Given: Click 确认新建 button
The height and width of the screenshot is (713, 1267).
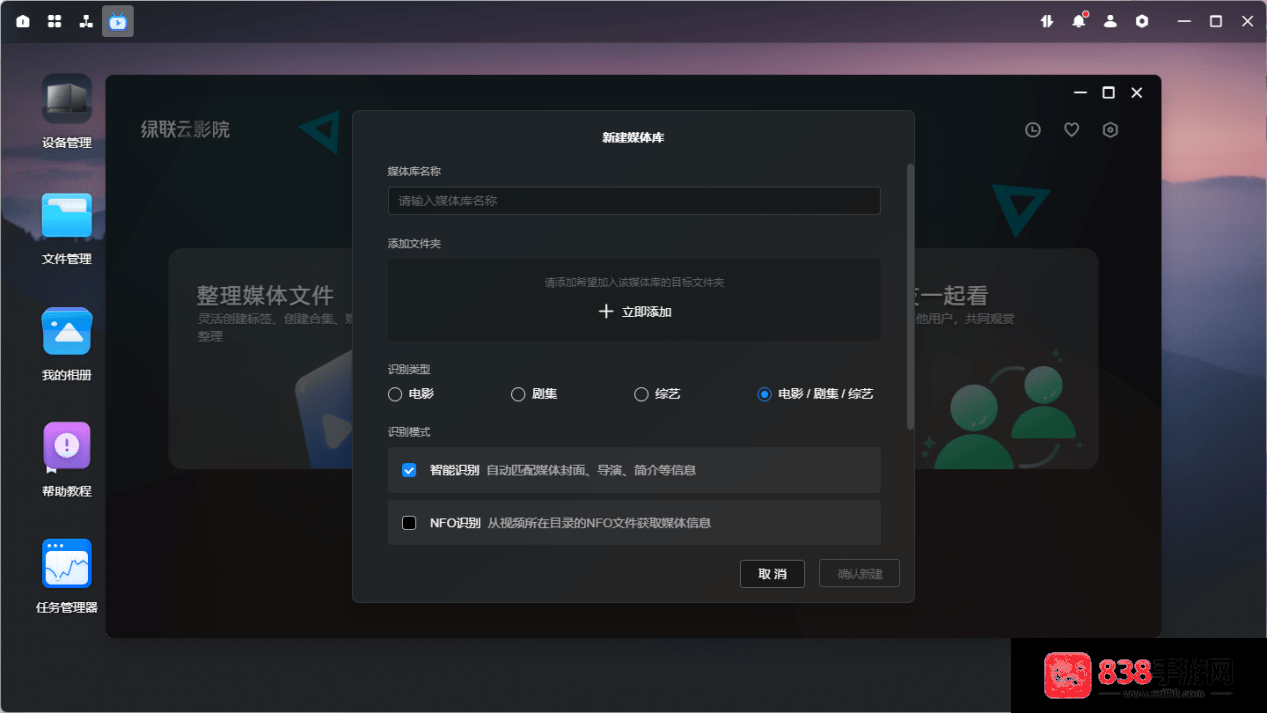Looking at the screenshot, I should (x=860, y=574).
